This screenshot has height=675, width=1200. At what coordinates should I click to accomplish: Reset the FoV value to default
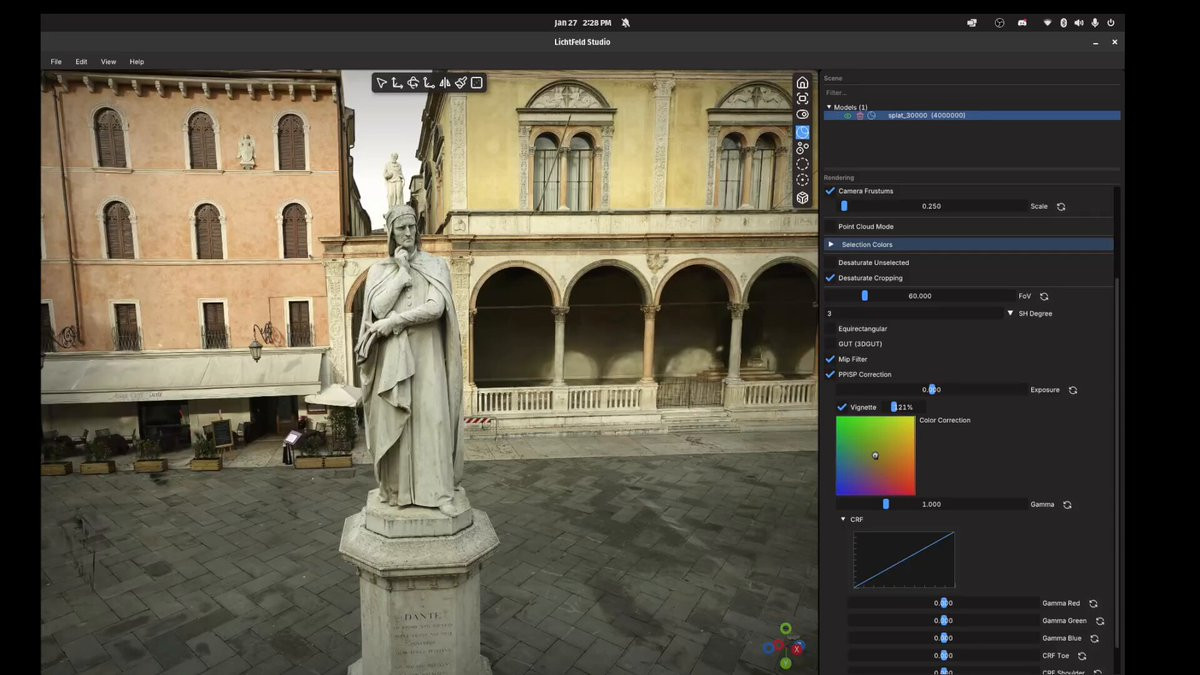(x=1044, y=297)
